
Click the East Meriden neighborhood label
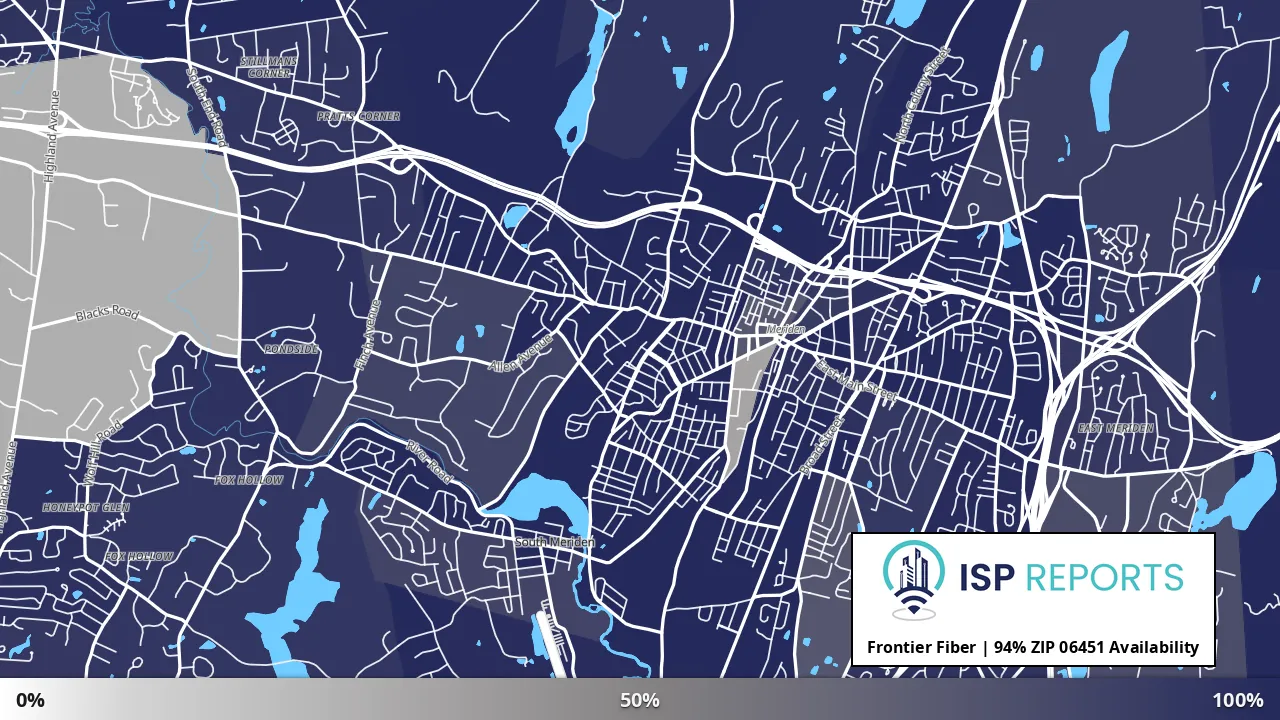[1116, 428]
